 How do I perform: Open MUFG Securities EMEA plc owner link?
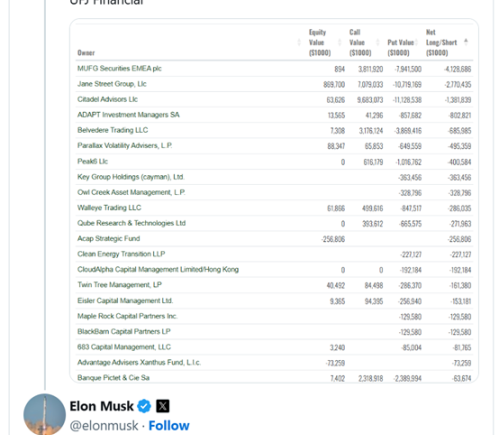[119, 68]
